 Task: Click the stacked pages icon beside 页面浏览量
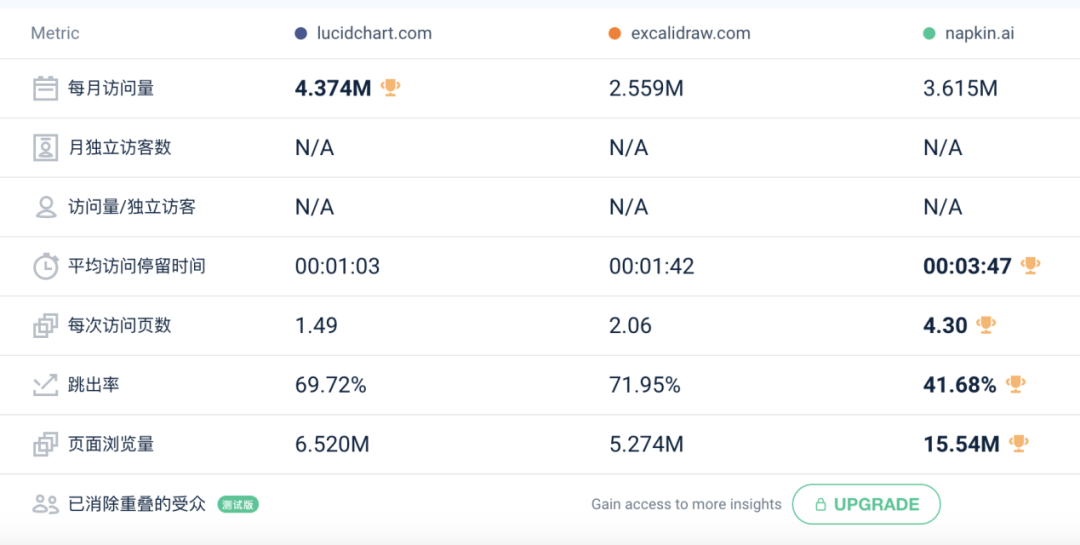[46, 444]
